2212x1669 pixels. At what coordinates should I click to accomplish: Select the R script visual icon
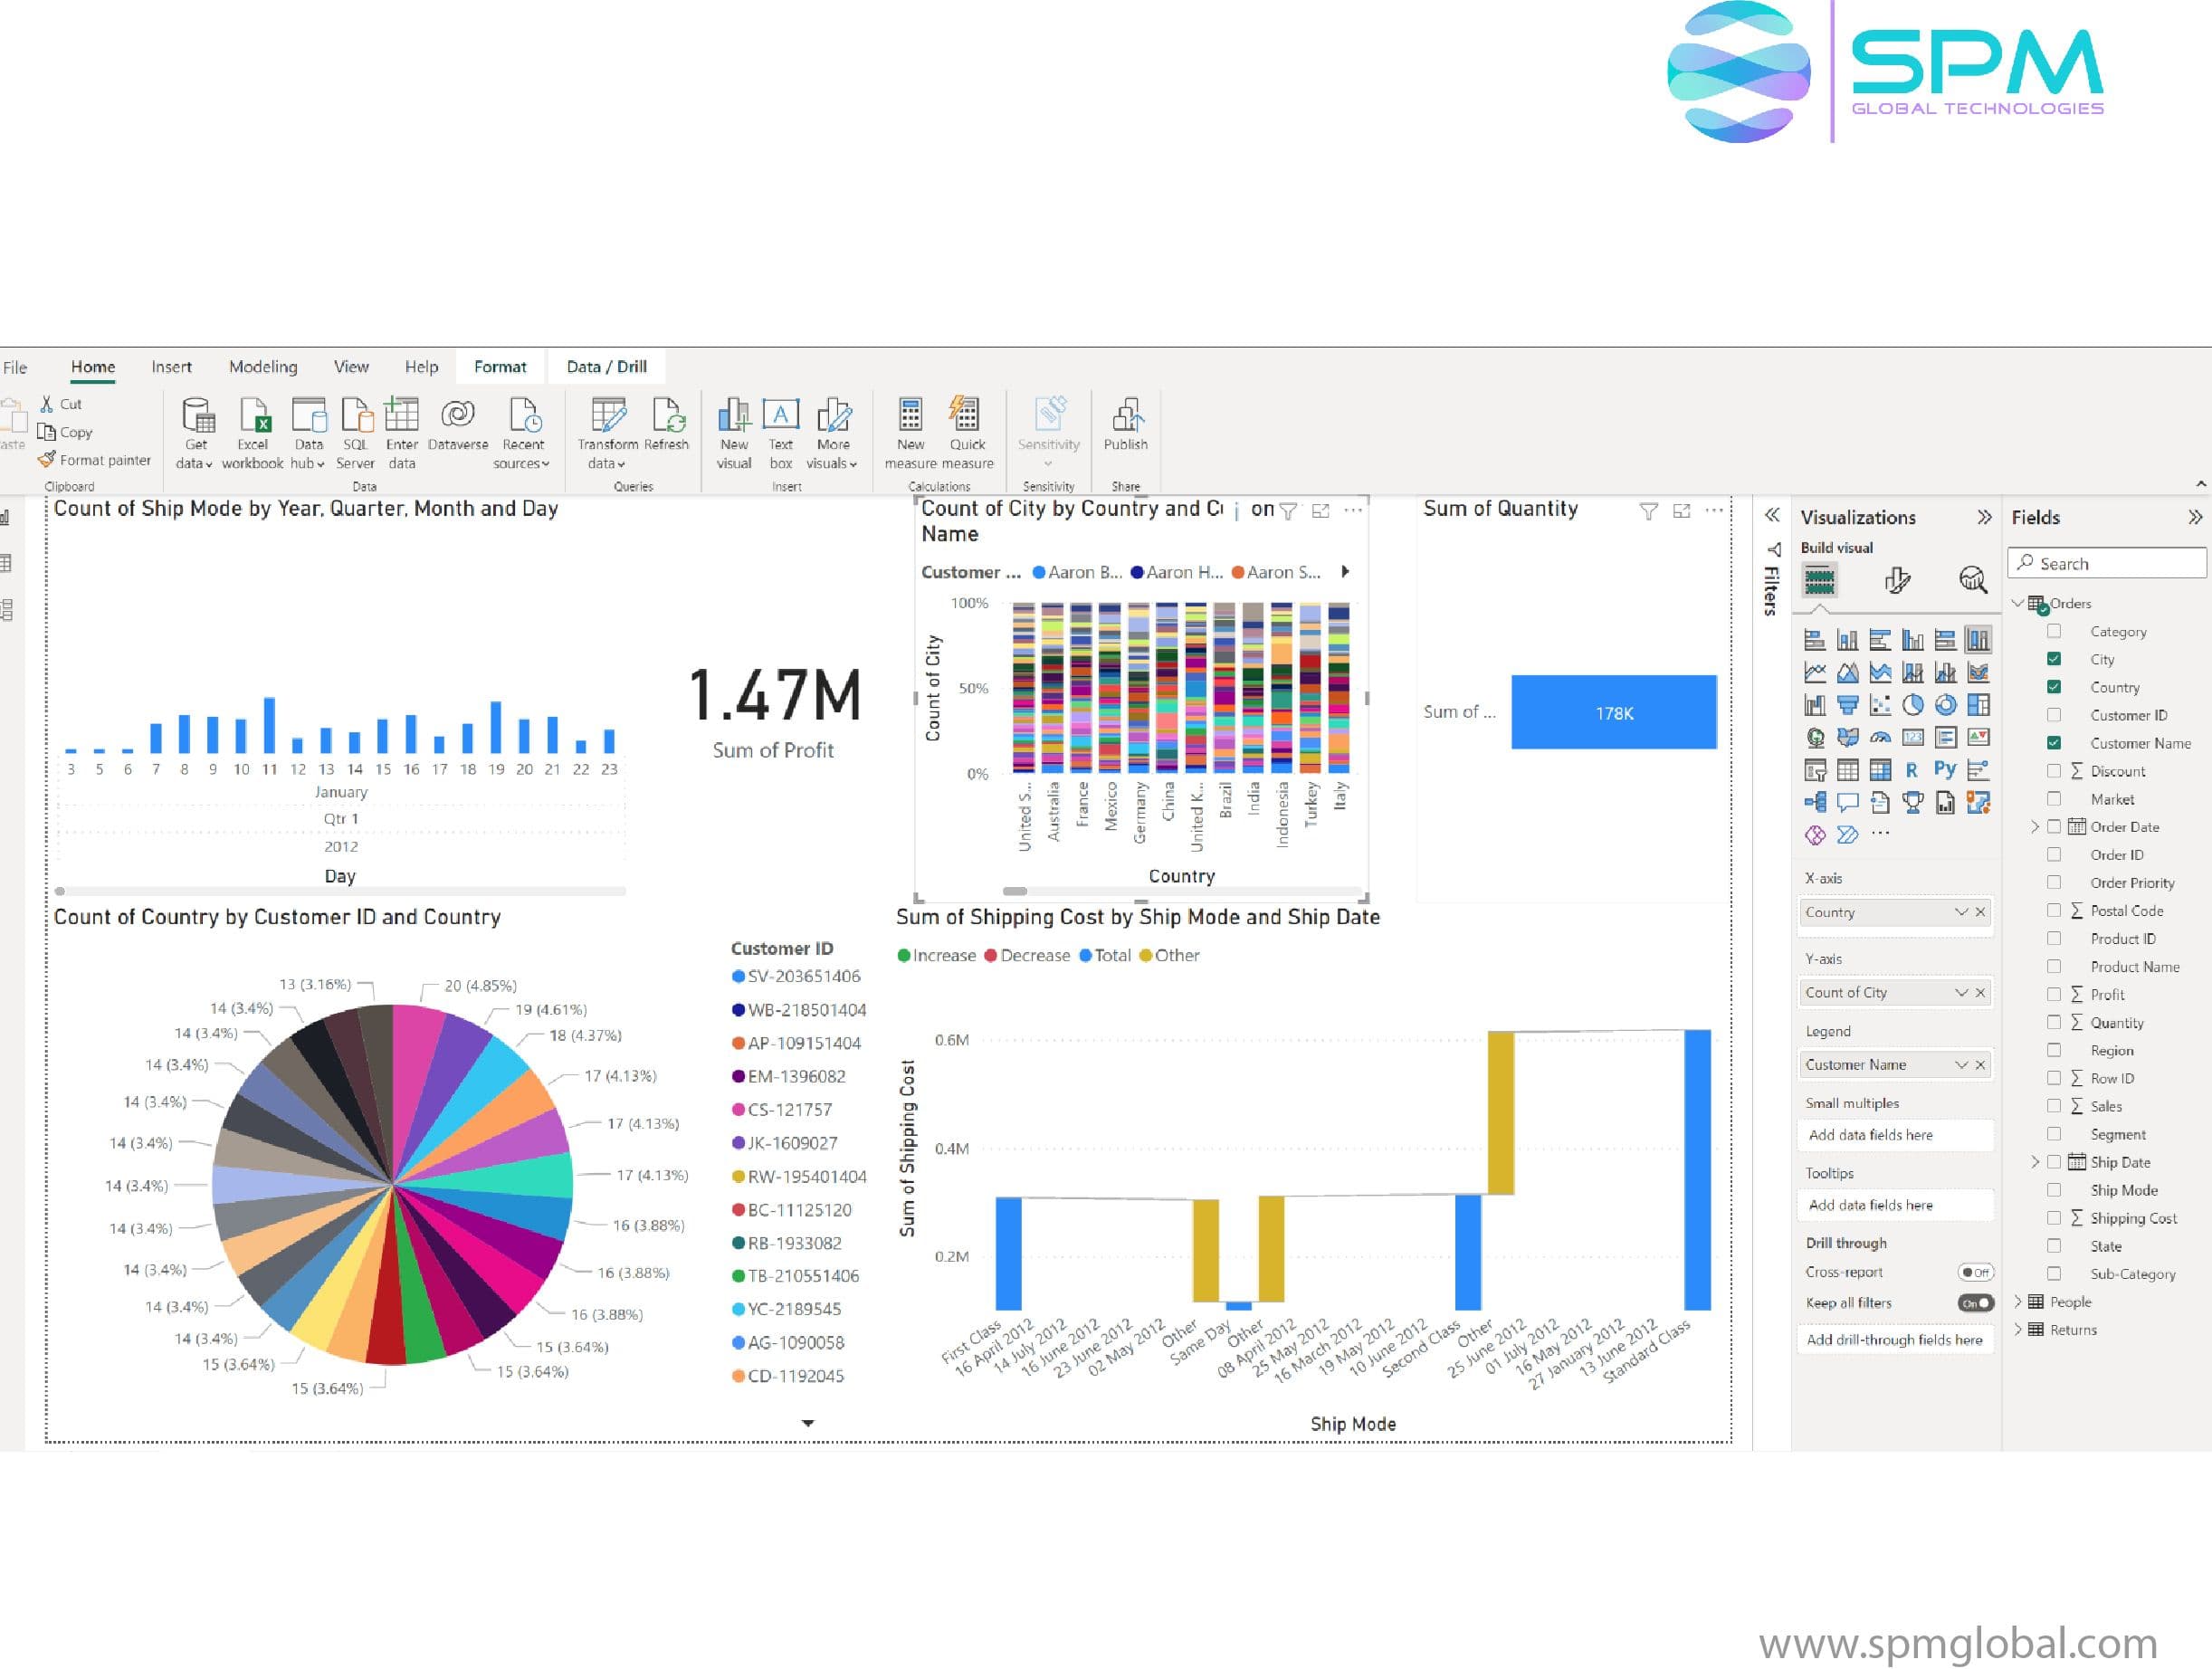coord(1912,770)
